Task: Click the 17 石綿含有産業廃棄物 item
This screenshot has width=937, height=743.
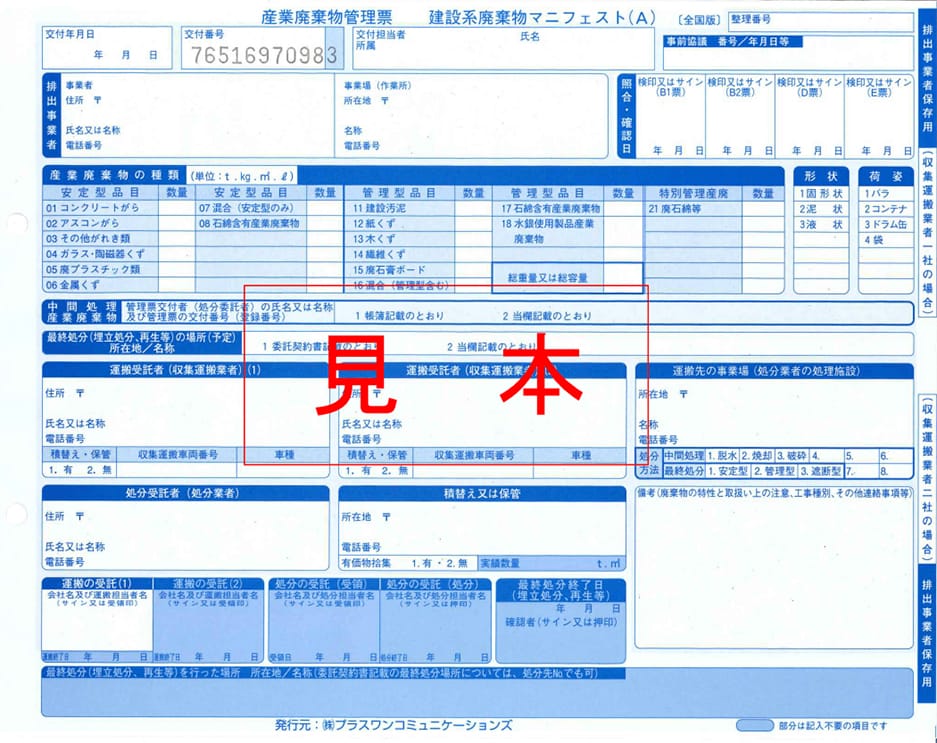Action: click(x=550, y=209)
